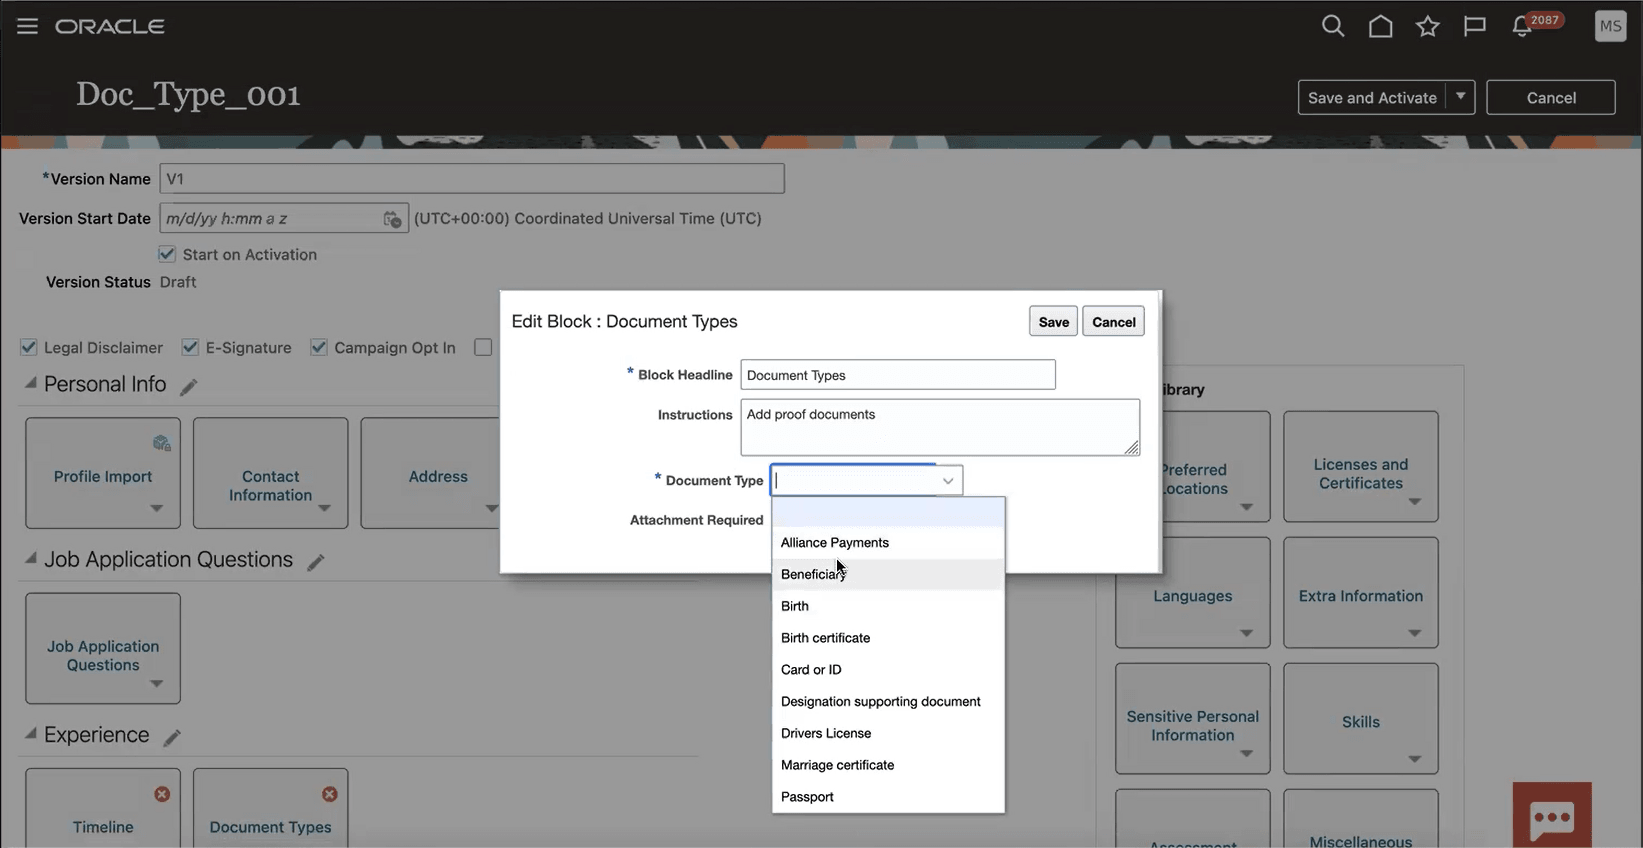The height and width of the screenshot is (848, 1643).
Task: Choose Marriage certificate option
Action: [x=888, y=766]
